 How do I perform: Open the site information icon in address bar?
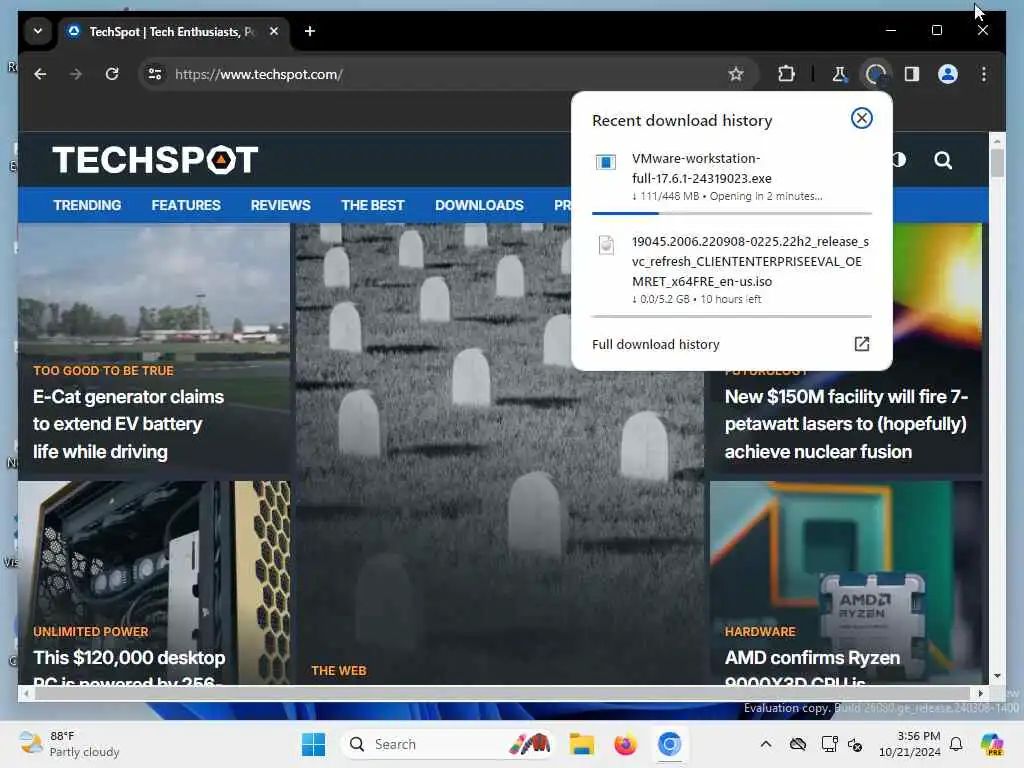pyautogui.click(x=155, y=74)
